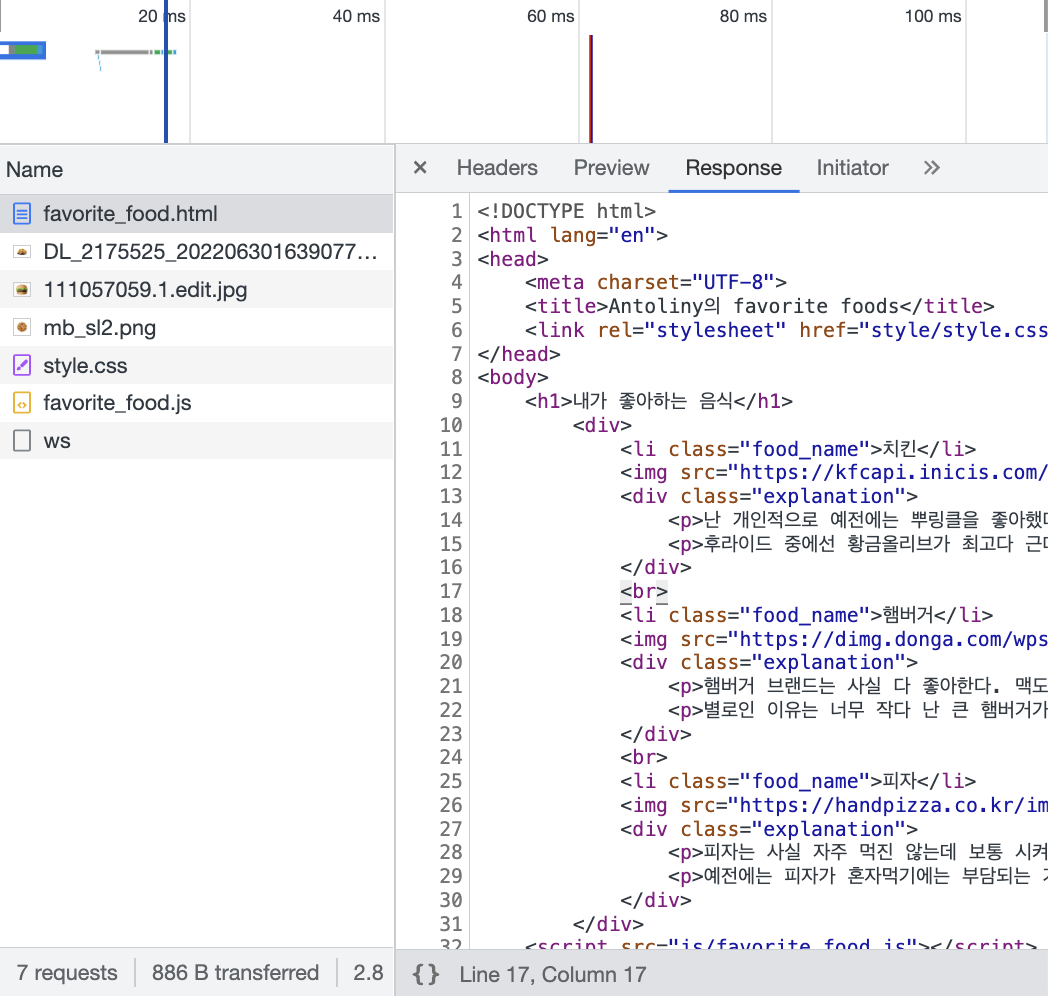Click the '100 ms' timeline label
Screen dimensions: 1048x996
(933, 16)
